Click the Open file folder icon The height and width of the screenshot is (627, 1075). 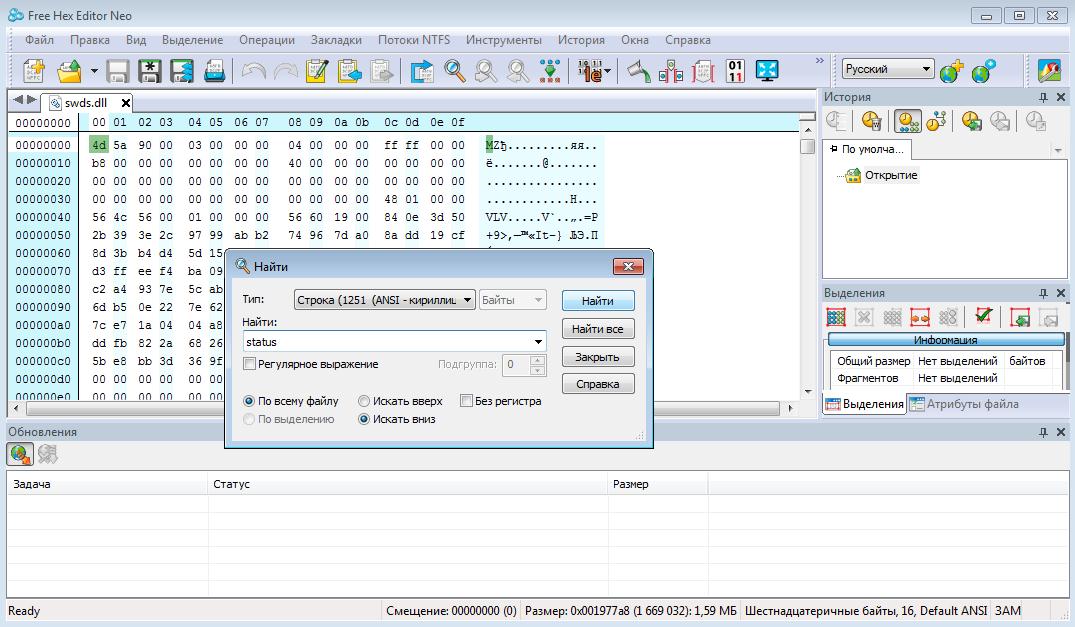69,71
